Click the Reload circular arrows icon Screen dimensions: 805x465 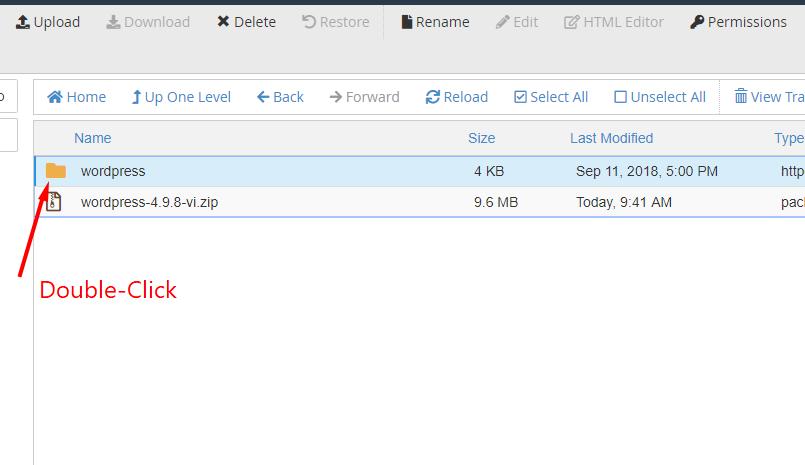pyautogui.click(x=433, y=97)
